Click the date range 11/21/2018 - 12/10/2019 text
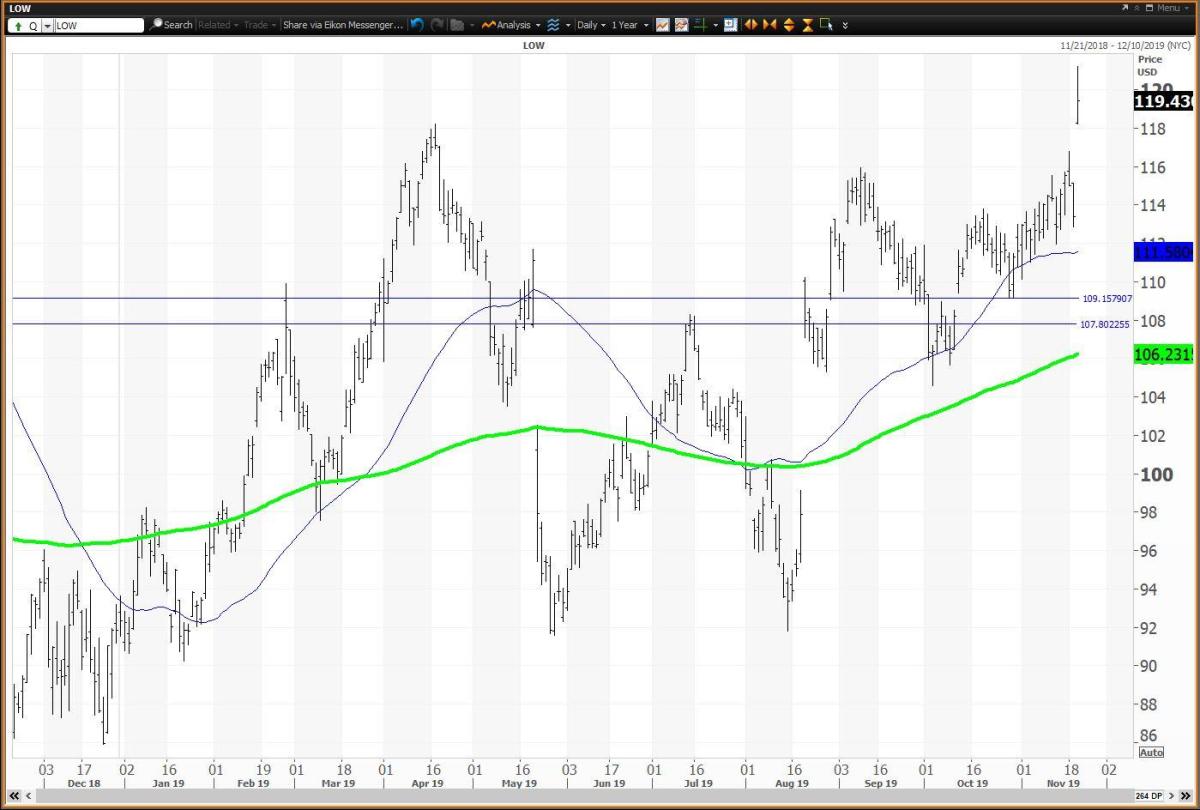1200x810 pixels. point(1127,45)
